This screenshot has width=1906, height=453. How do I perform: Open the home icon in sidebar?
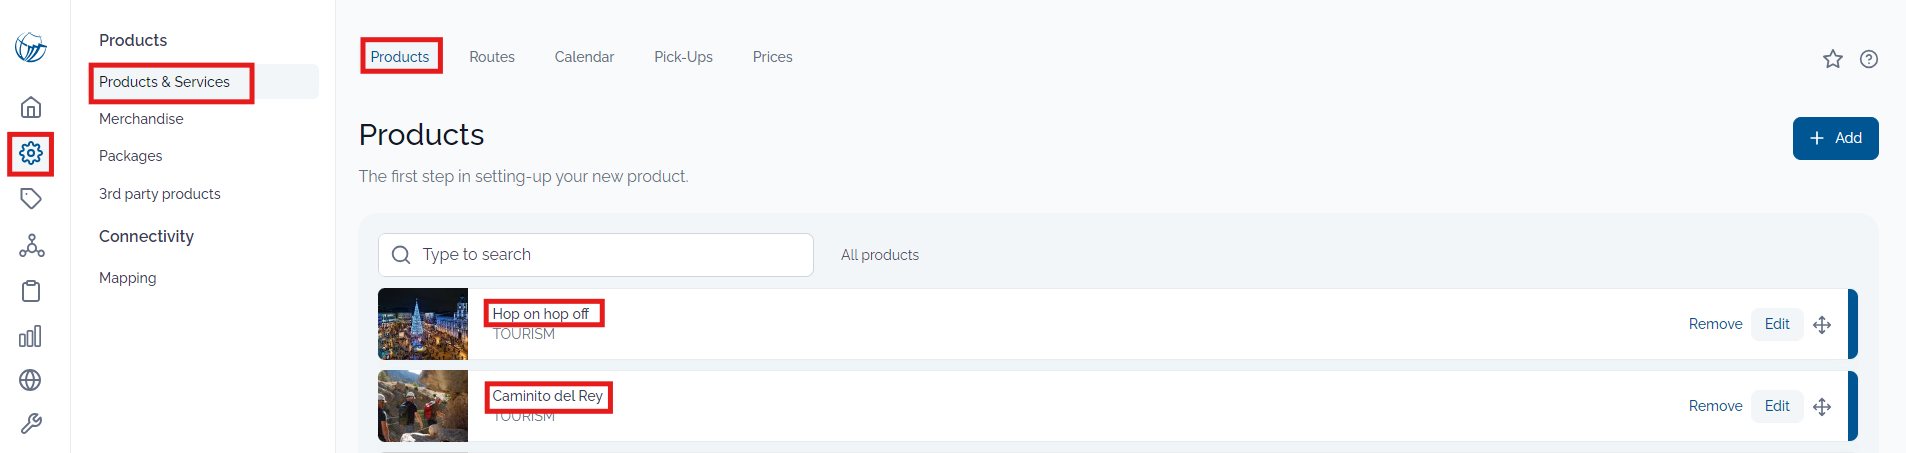(x=31, y=107)
